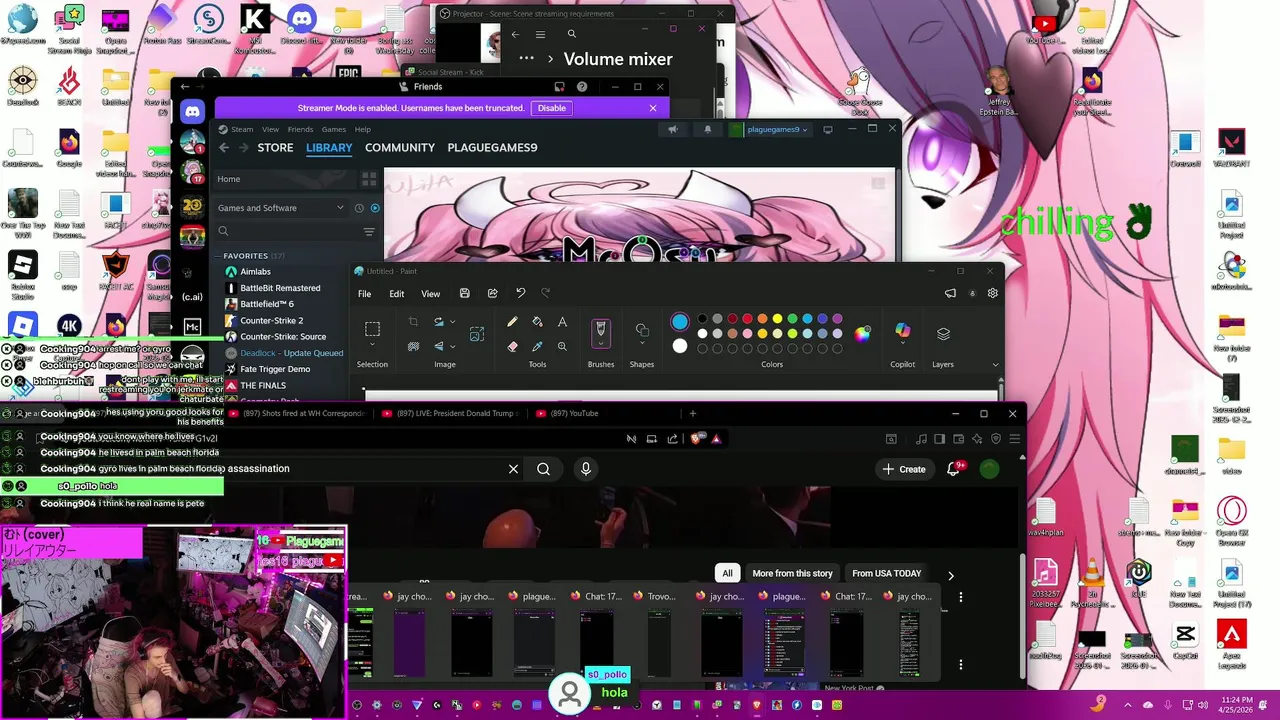Go to the Steam COMMUNITY tab
This screenshot has height=720, width=1280.
click(400, 147)
